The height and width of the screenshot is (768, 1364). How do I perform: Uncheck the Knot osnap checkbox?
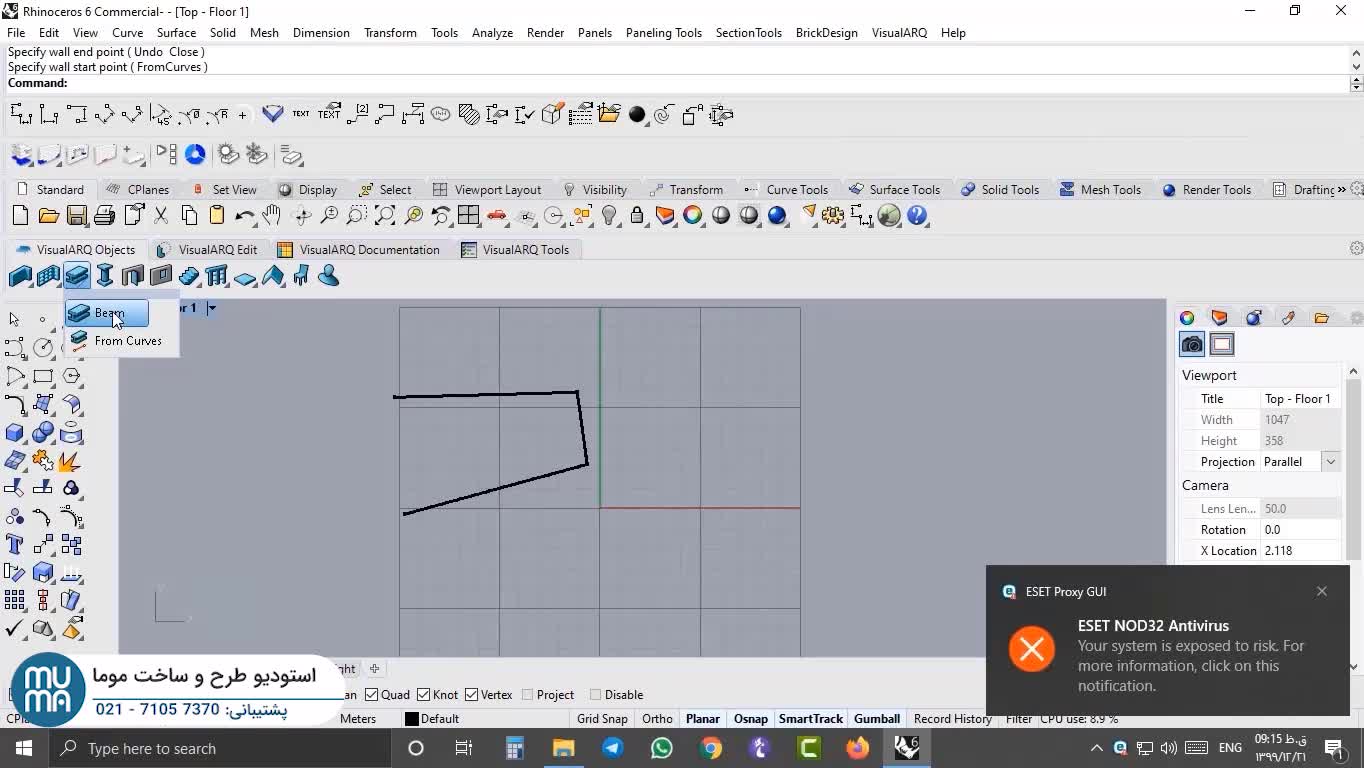click(423, 695)
